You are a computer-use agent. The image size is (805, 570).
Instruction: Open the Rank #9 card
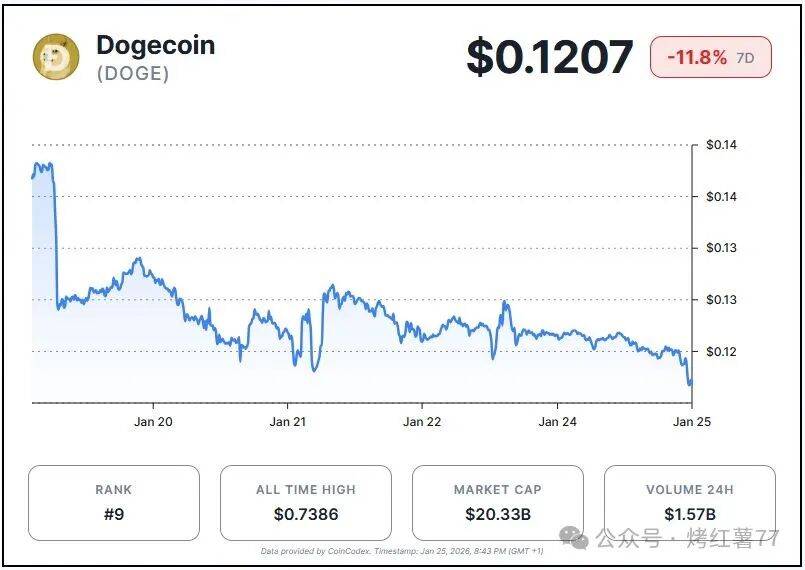[x=113, y=503]
